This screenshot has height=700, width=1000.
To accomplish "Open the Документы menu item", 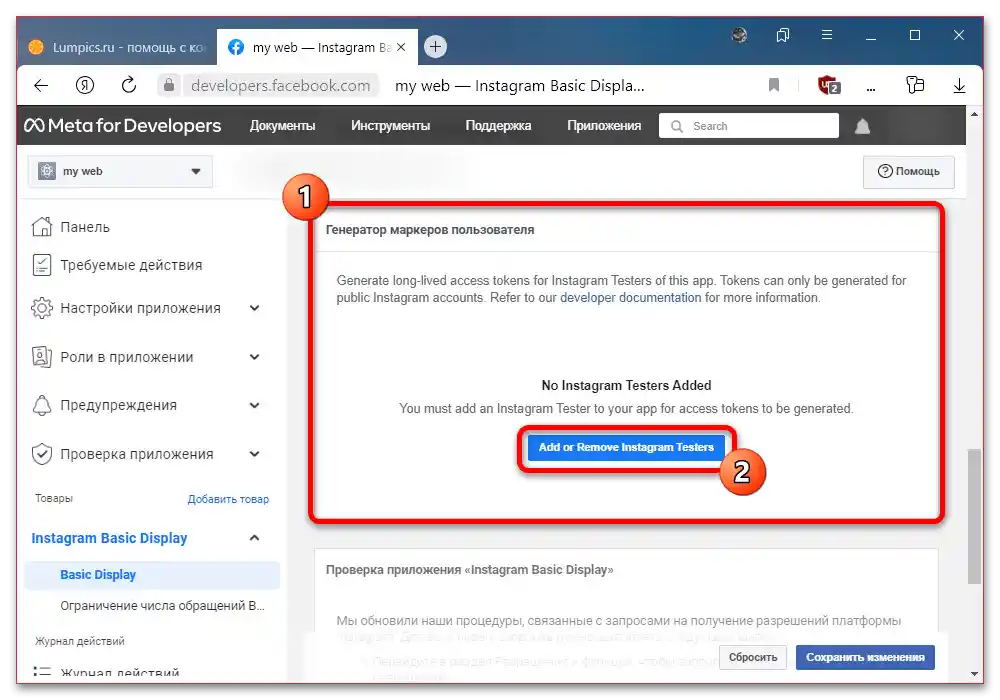I will click(x=283, y=125).
